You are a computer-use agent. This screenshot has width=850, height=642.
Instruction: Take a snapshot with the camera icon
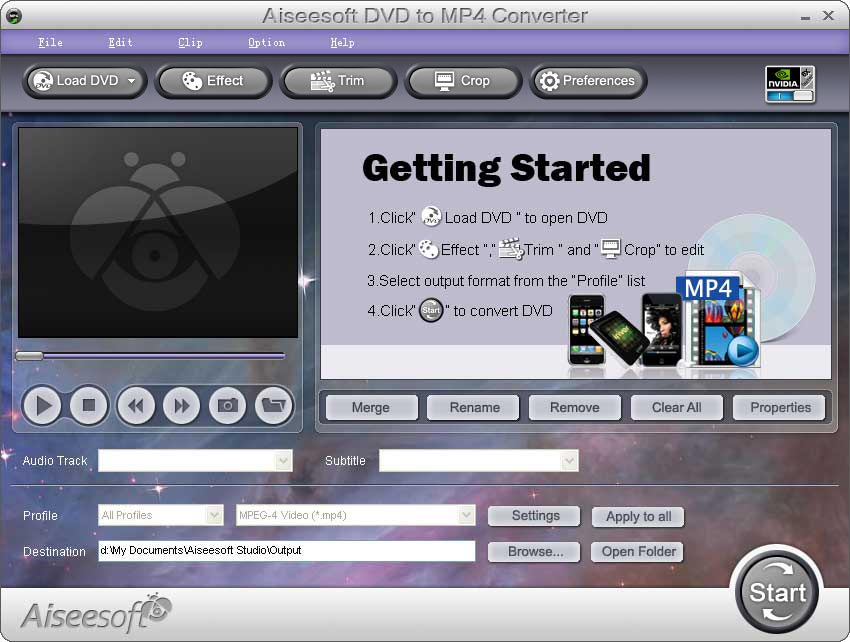pyautogui.click(x=228, y=405)
